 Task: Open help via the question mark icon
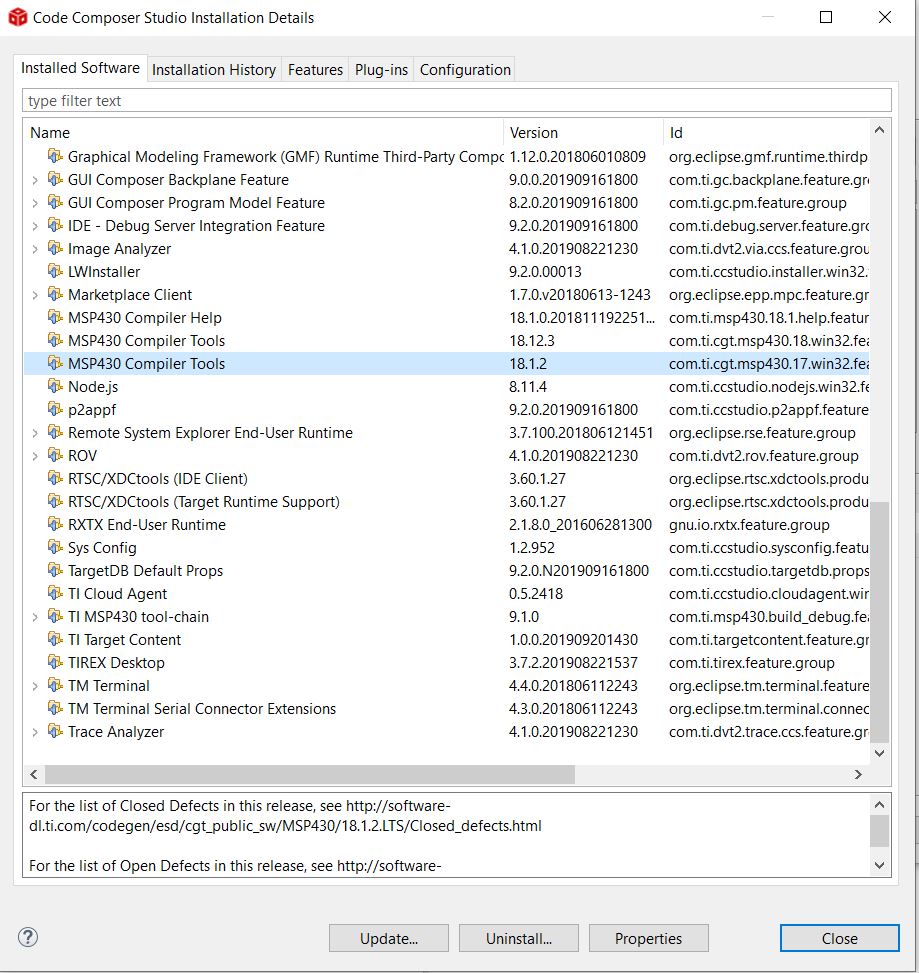[x=28, y=937]
